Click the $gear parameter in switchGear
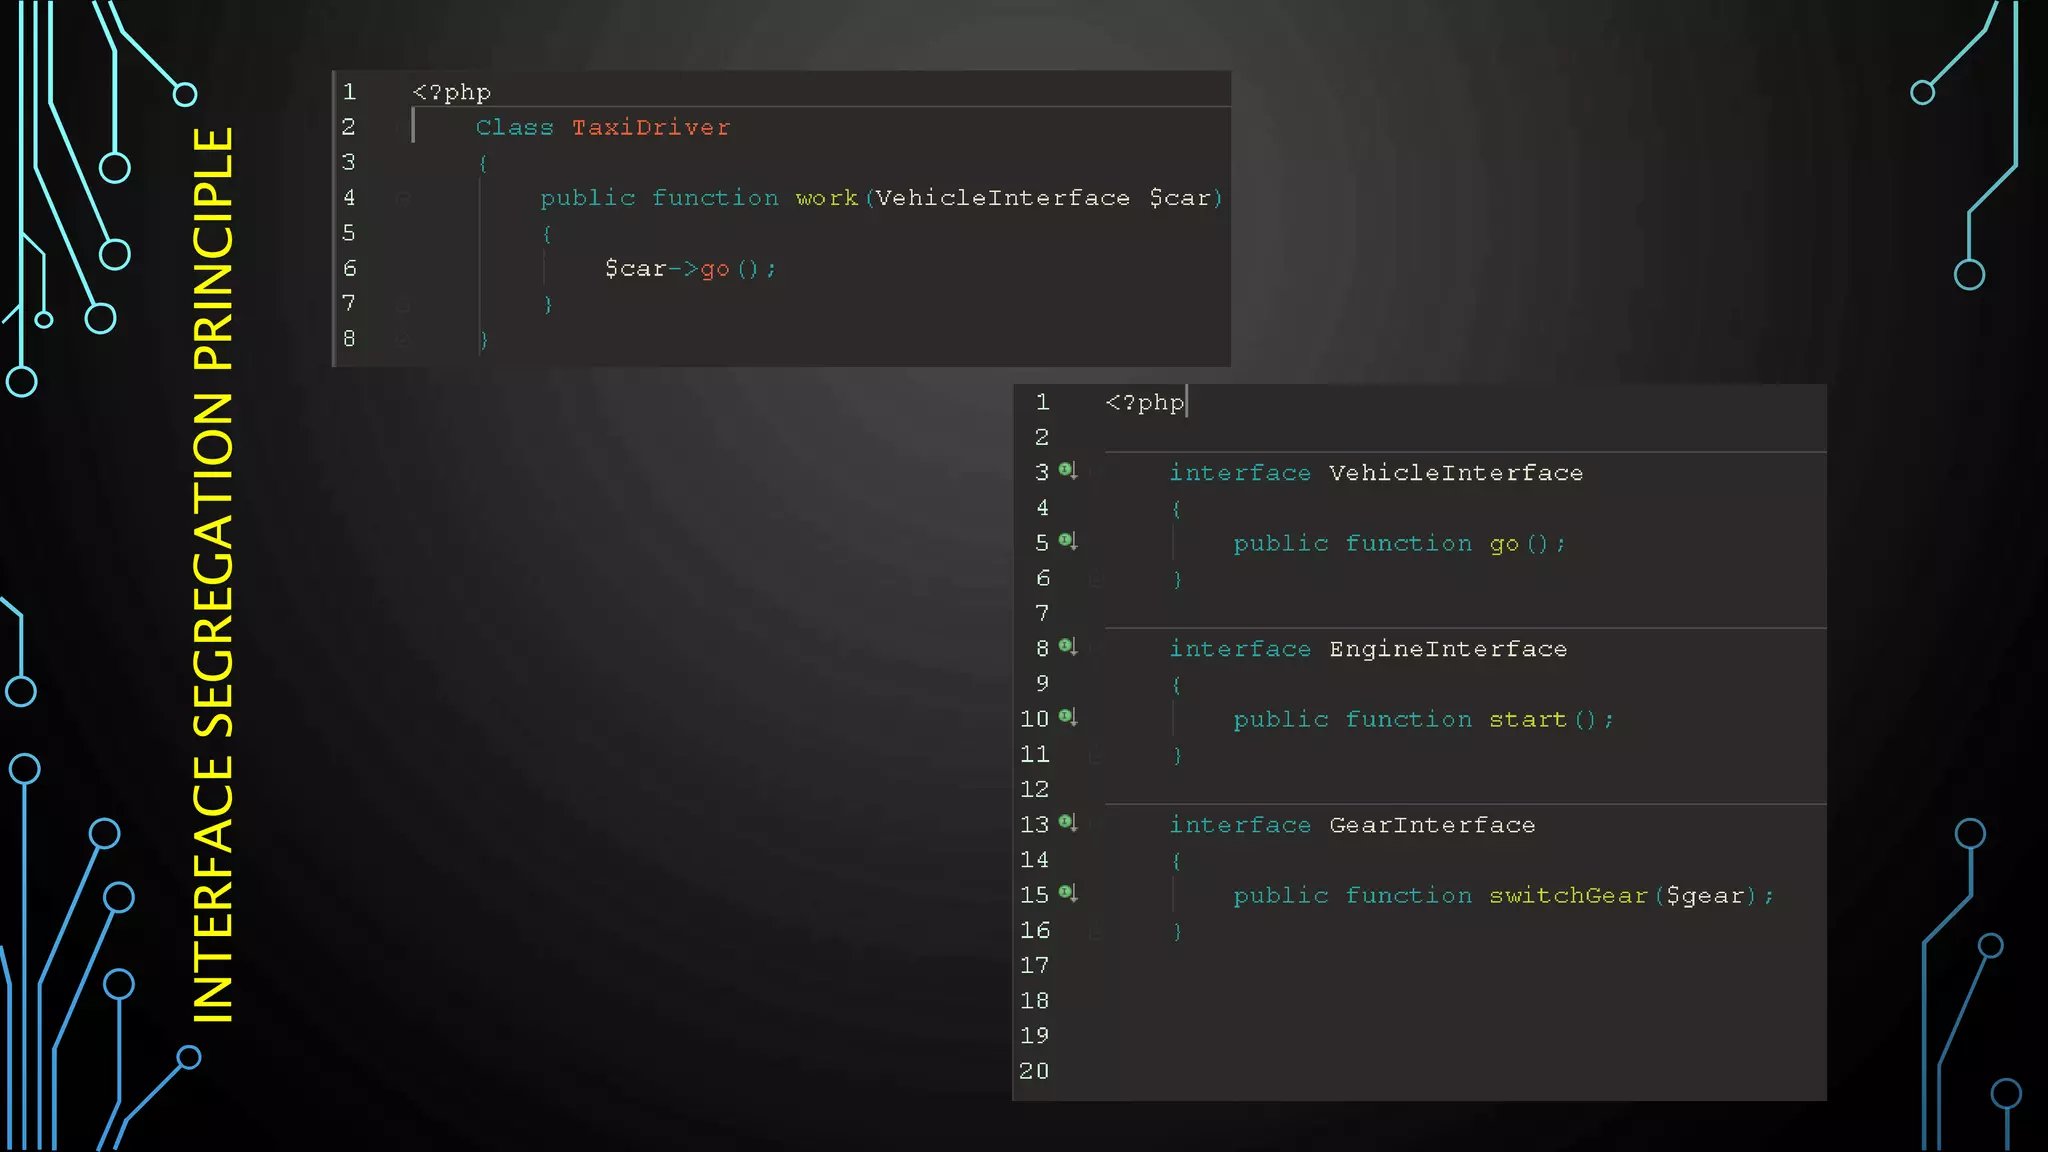Image resolution: width=2048 pixels, height=1152 pixels. pyautogui.click(x=1705, y=896)
